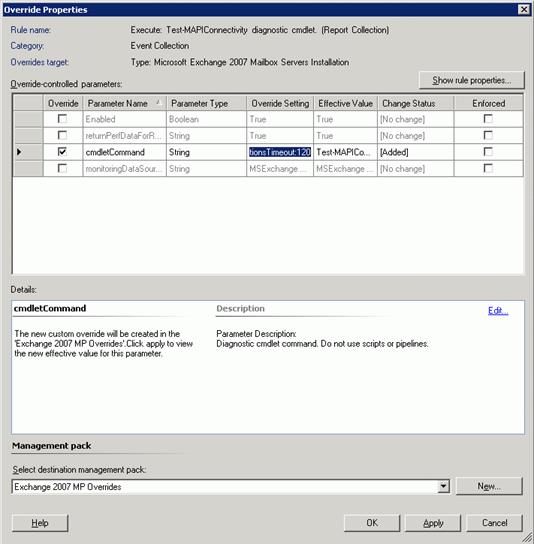This screenshot has height=544, width=534.
Task: Click the Overrides target label
Action: tap(40, 62)
